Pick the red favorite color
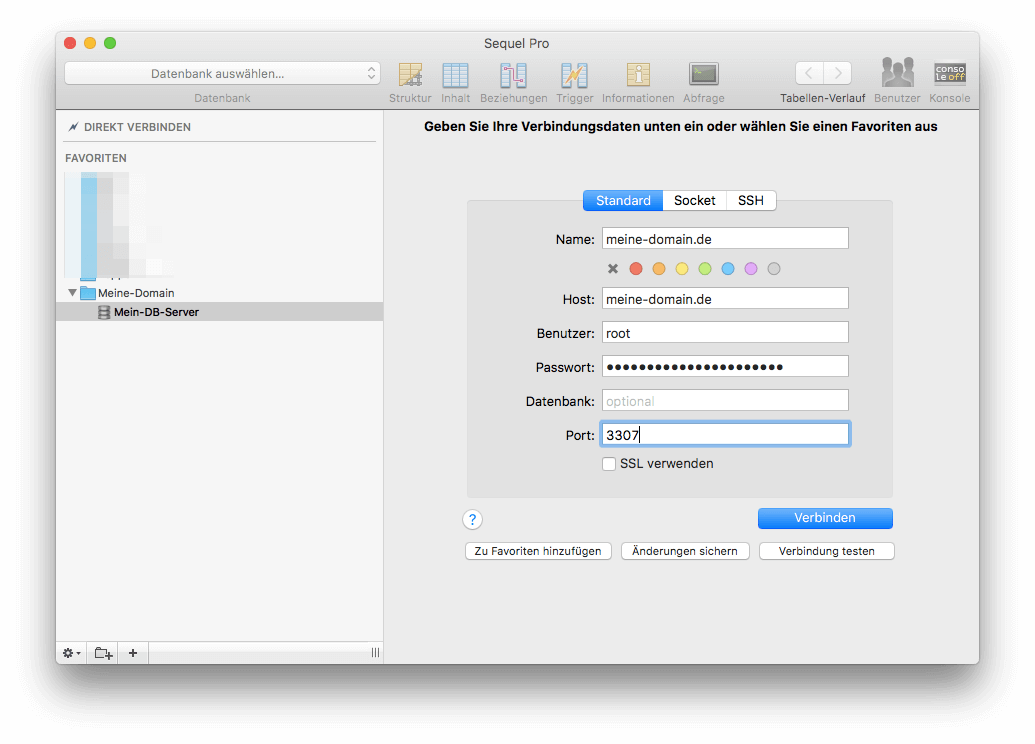Screen dimensions: 1035x744 pyautogui.click(x=636, y=269)
